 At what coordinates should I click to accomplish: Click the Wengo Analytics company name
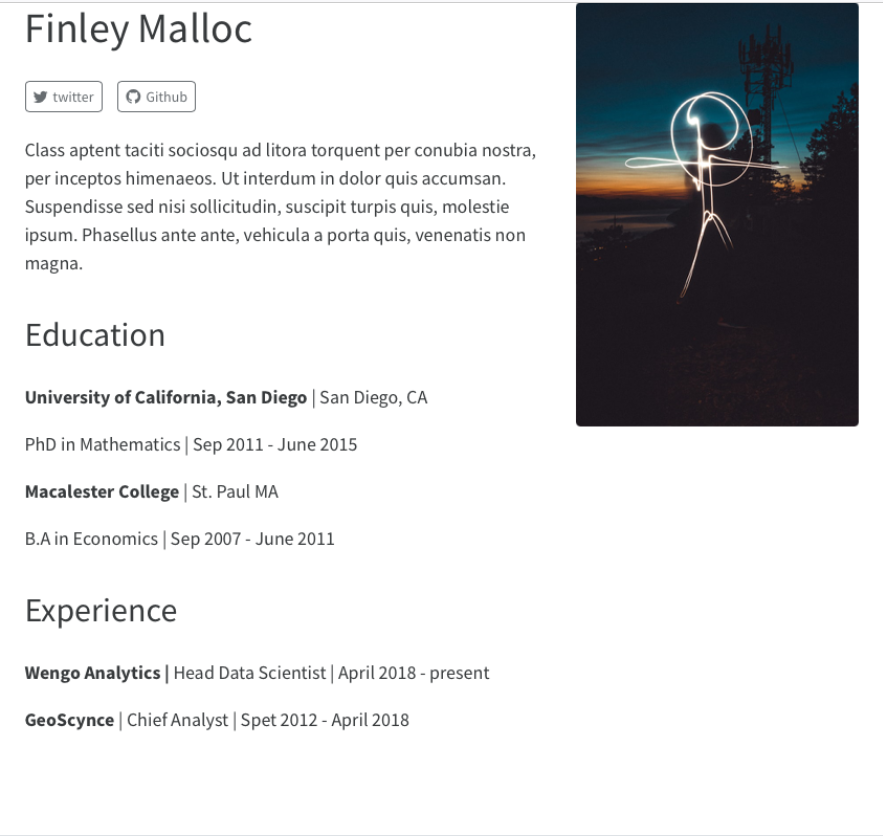[93, 673]
